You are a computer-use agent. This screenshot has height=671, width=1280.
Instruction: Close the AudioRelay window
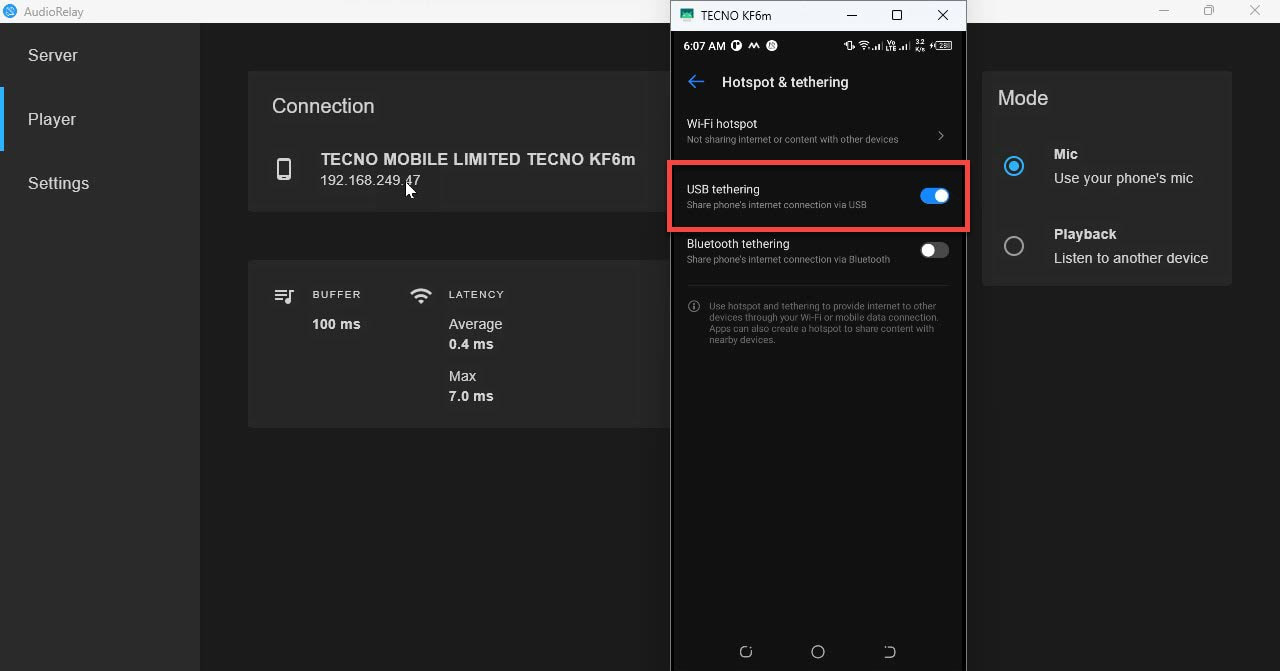click(1256, 11)
